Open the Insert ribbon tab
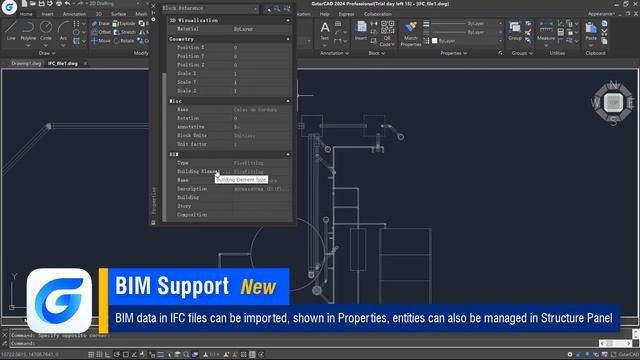 point(47,14)
